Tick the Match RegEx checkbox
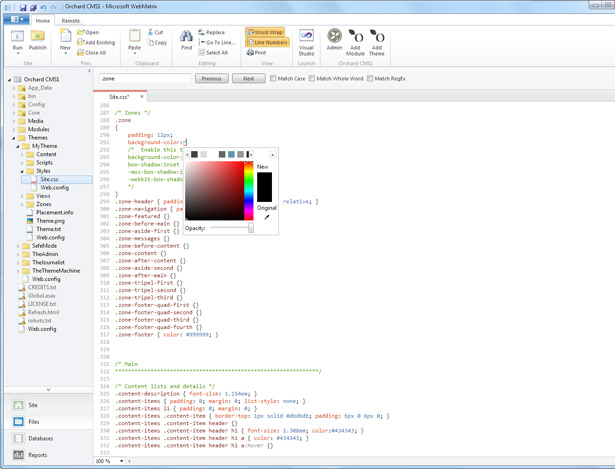 tap(370, 78)
